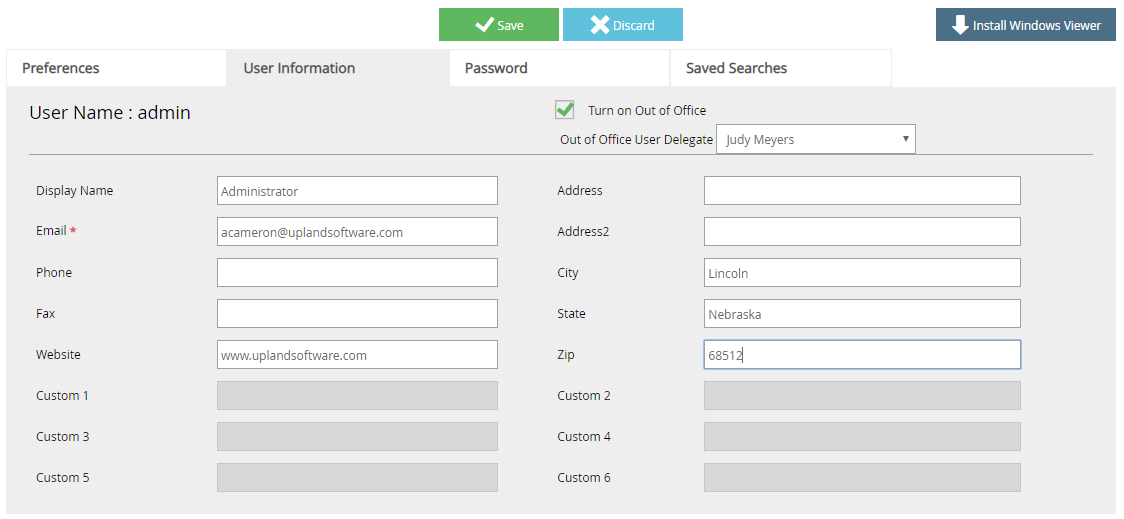Click Install Windows Viewer button

(x=1026, y=25)
